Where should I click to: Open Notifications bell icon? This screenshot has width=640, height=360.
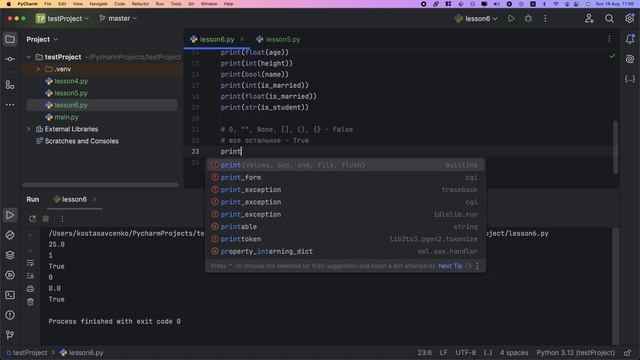(630, 39)
